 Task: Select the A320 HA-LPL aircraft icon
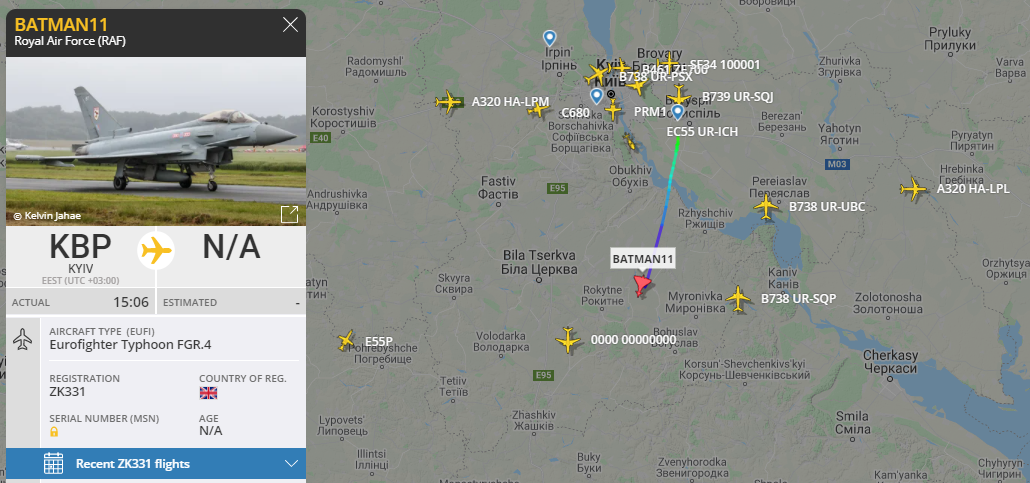pos(913,189)
